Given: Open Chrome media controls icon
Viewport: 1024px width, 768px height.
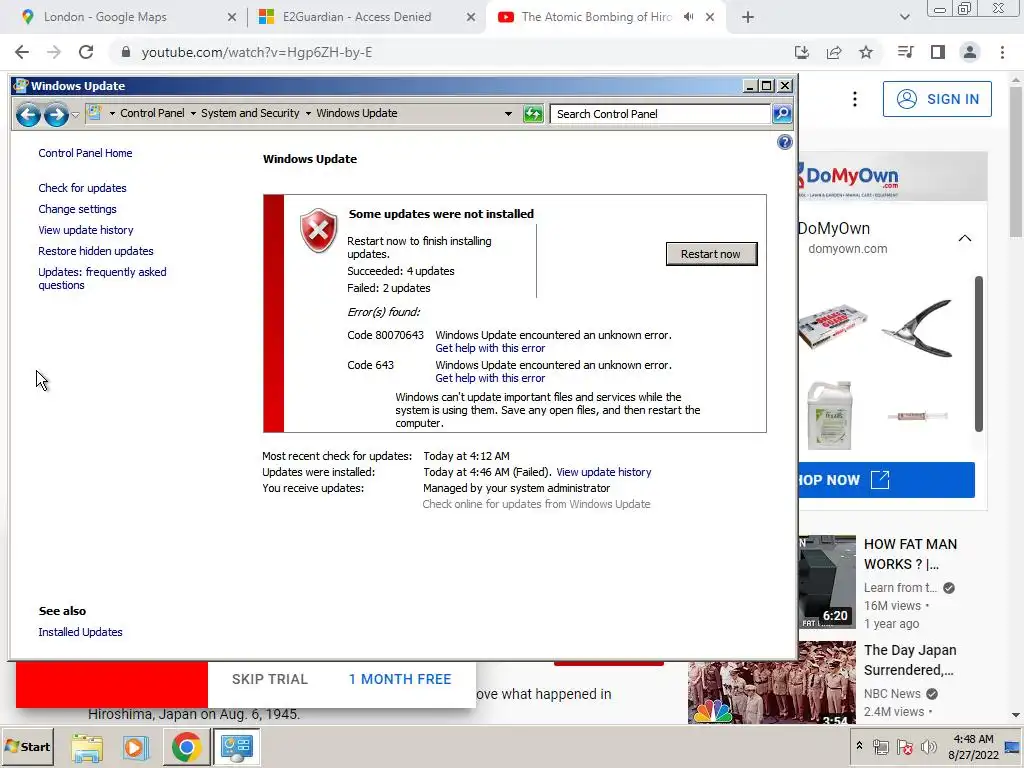Looking at the screenshot, I should [905, 52].
